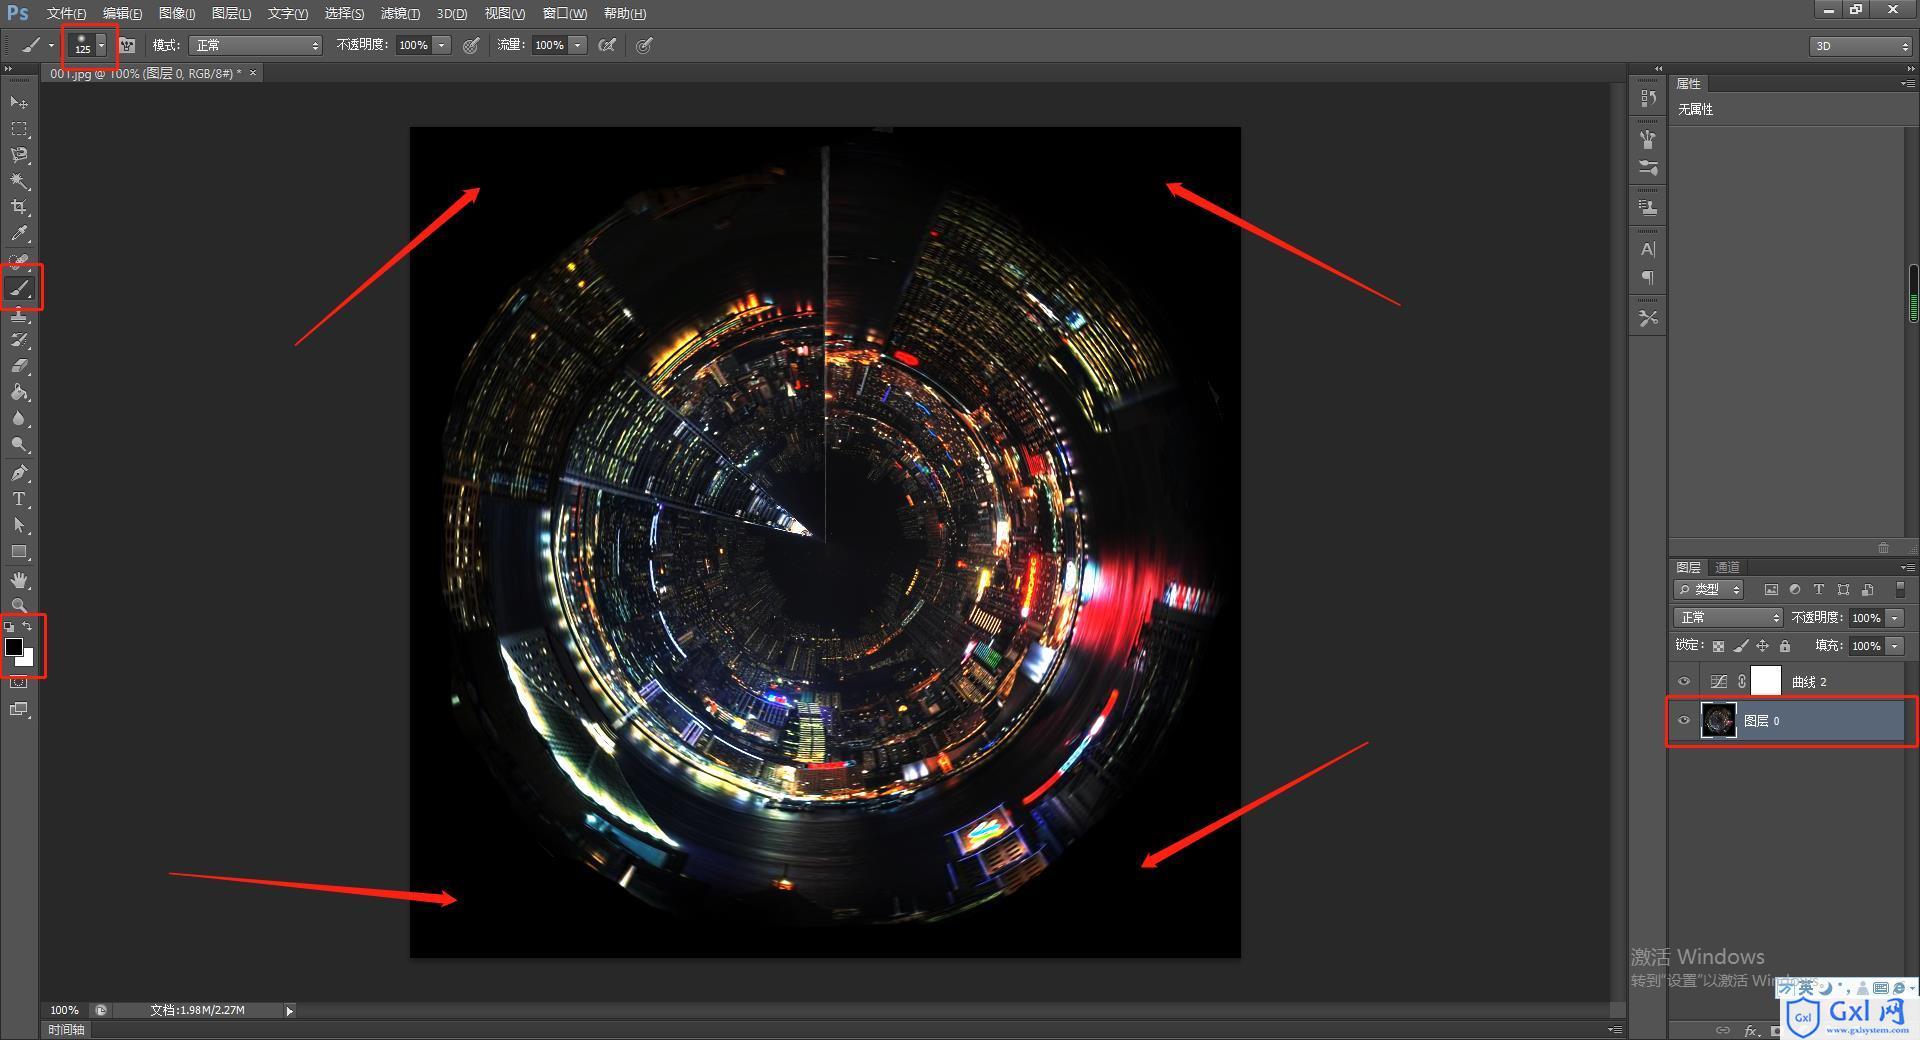Toggle lock image pixels
The width and height of the screenshot is (1920, 1040).
click(1741, 646)
